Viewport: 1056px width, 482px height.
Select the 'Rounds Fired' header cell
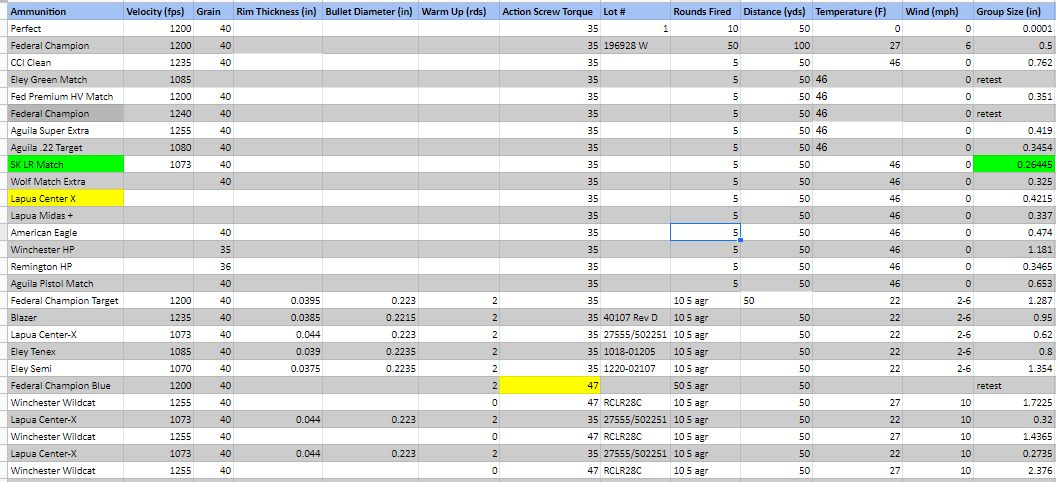click(705, 12)
